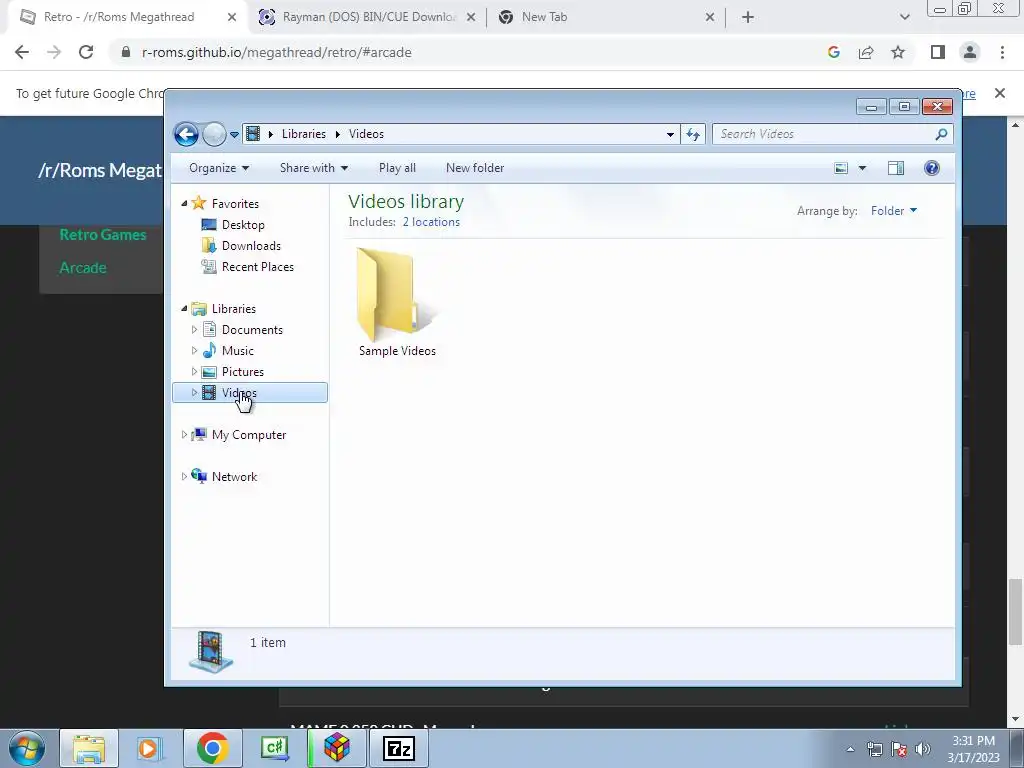Close the Retro Megathread Chrome tab

click(x=232, y=18)
